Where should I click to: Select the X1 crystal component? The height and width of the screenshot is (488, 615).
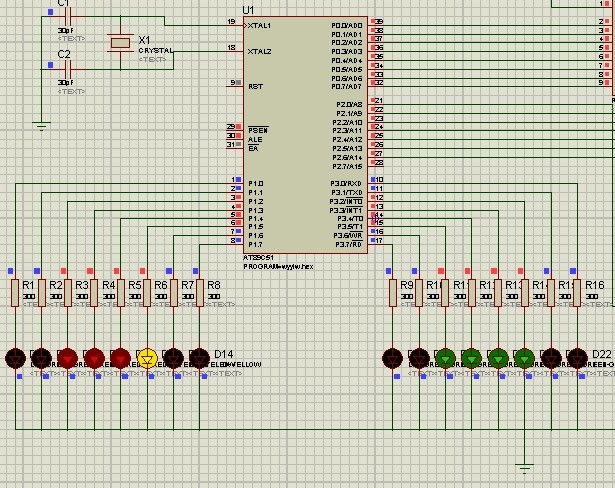(120, 42)
